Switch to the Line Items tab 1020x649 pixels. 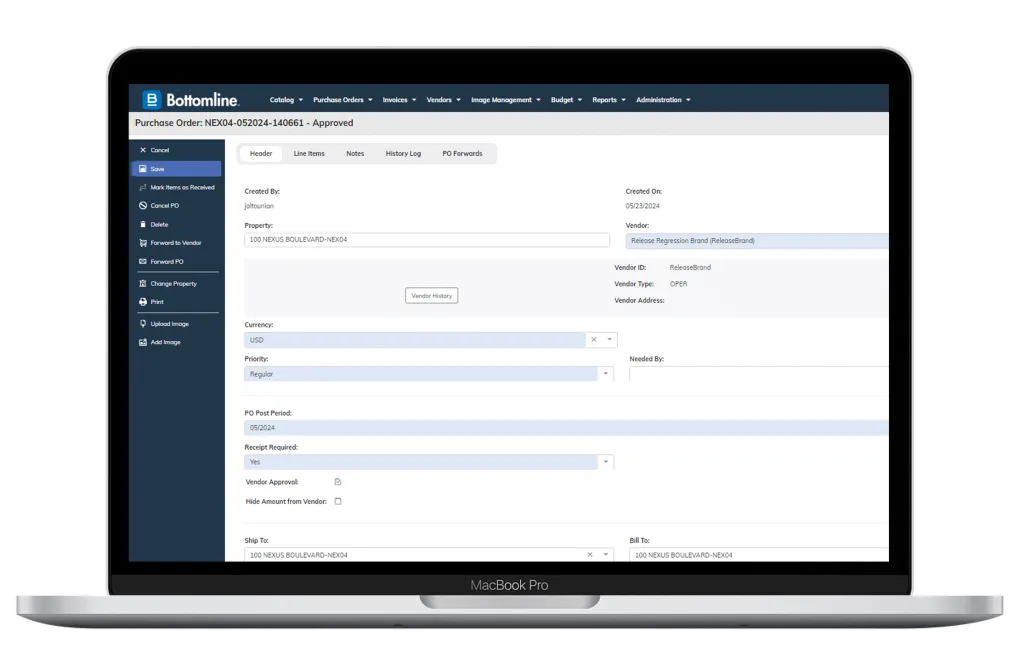pyautogui.click(x=309, y=154)
